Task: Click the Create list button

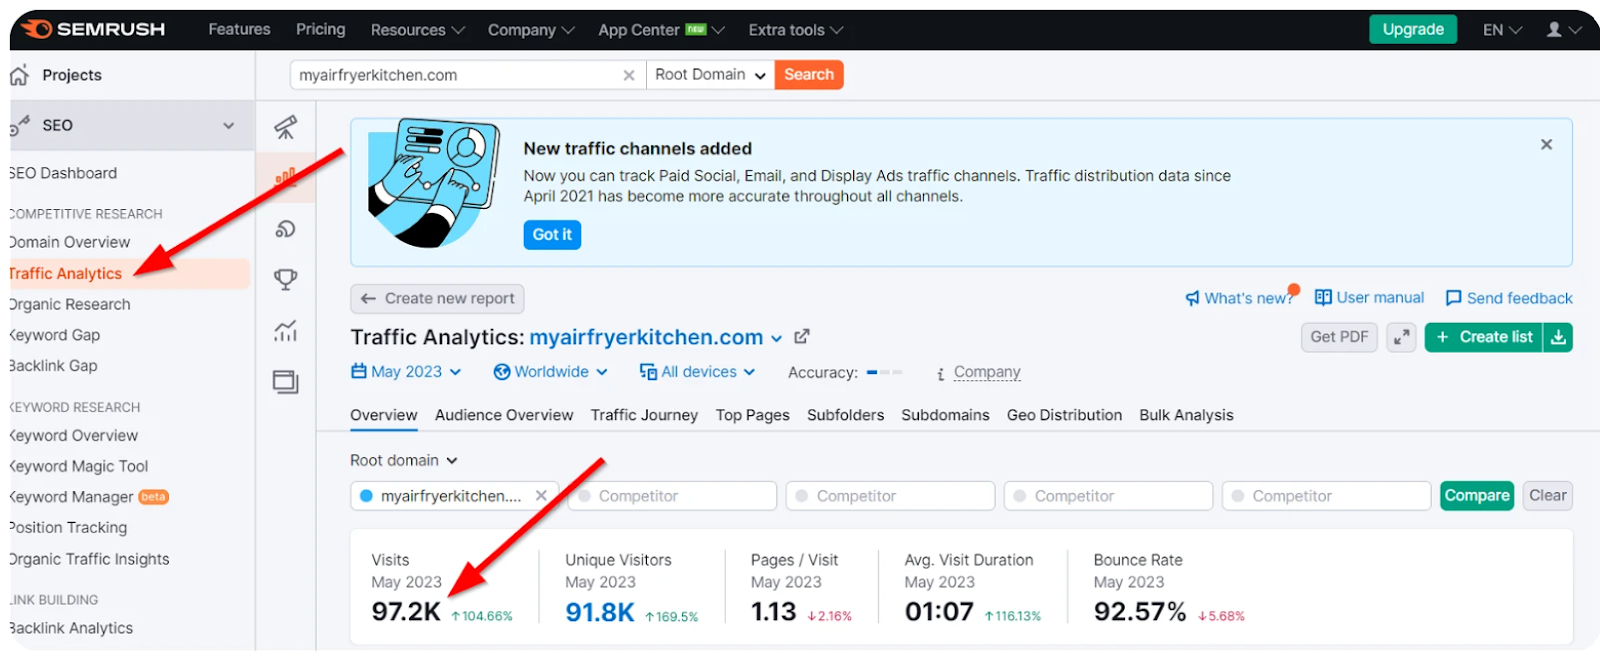Action: pyautogui.click(x=1484, y=337)
